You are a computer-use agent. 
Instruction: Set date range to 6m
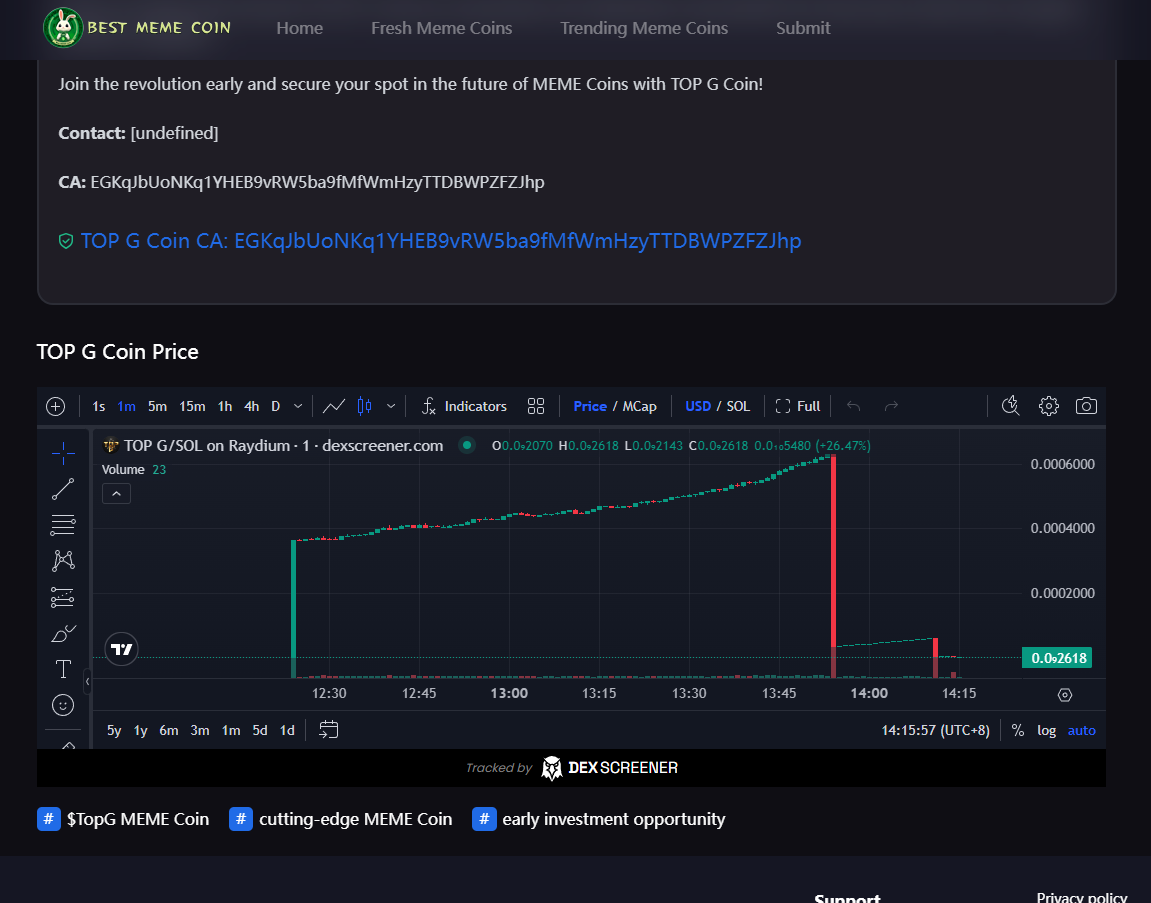[169, 730]
